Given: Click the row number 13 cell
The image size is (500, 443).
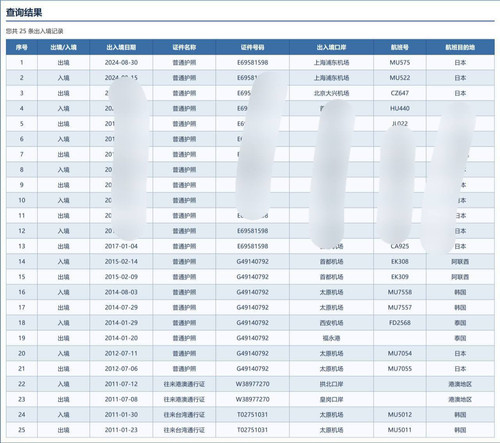Looking at the screenshot, I should click(22, 246).
